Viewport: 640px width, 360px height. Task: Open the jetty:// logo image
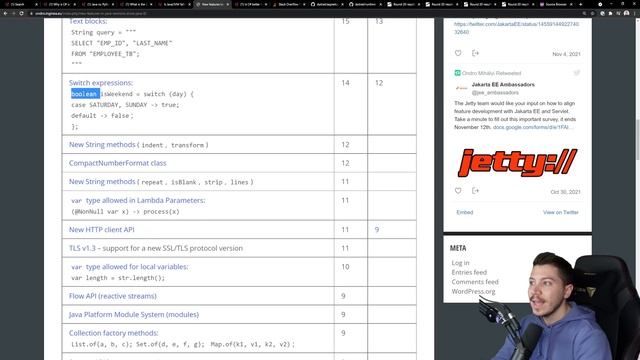pyautogui.click(x=518, y=162)
